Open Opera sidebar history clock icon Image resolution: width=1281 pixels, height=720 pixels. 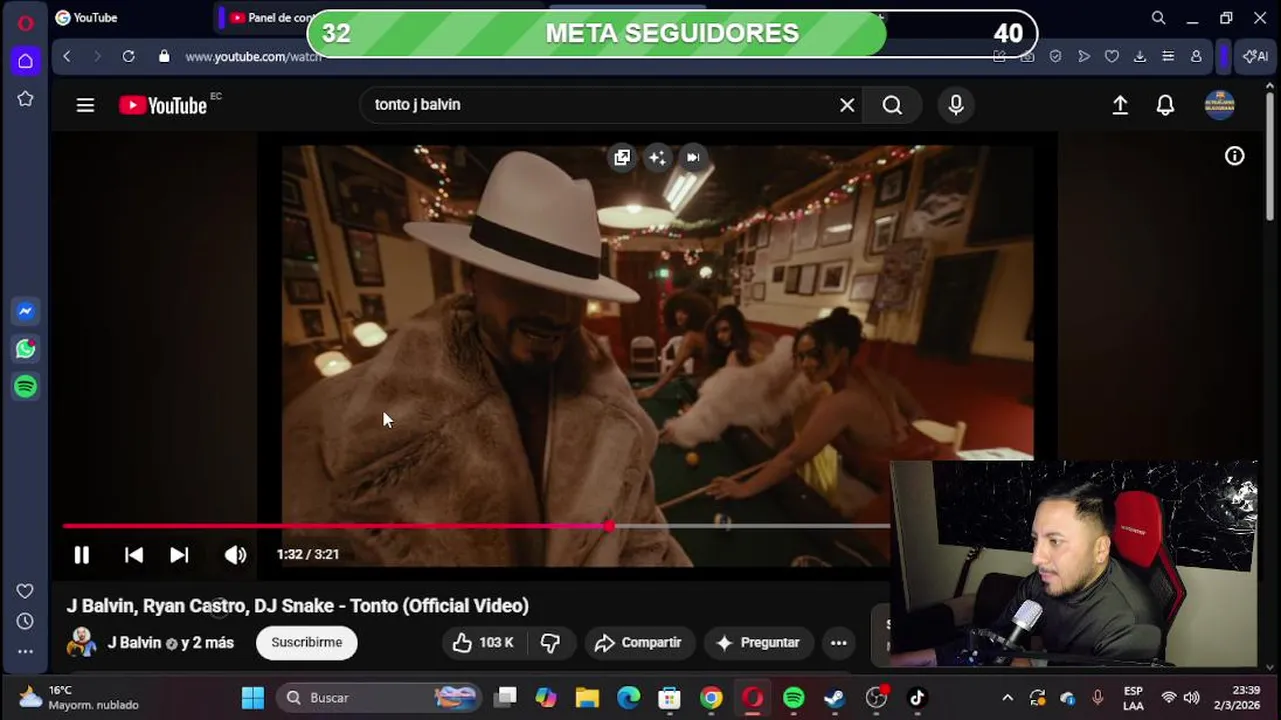point(25,621)
